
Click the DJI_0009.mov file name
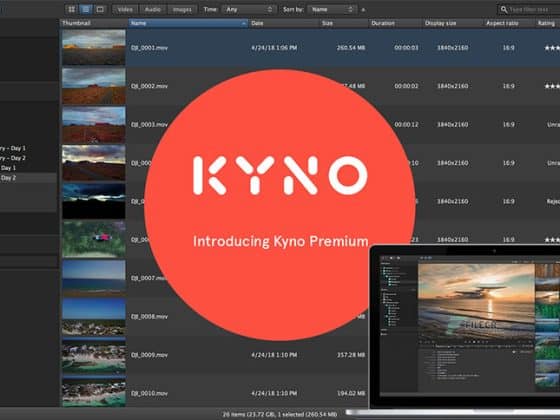click(x=149, y=355)
